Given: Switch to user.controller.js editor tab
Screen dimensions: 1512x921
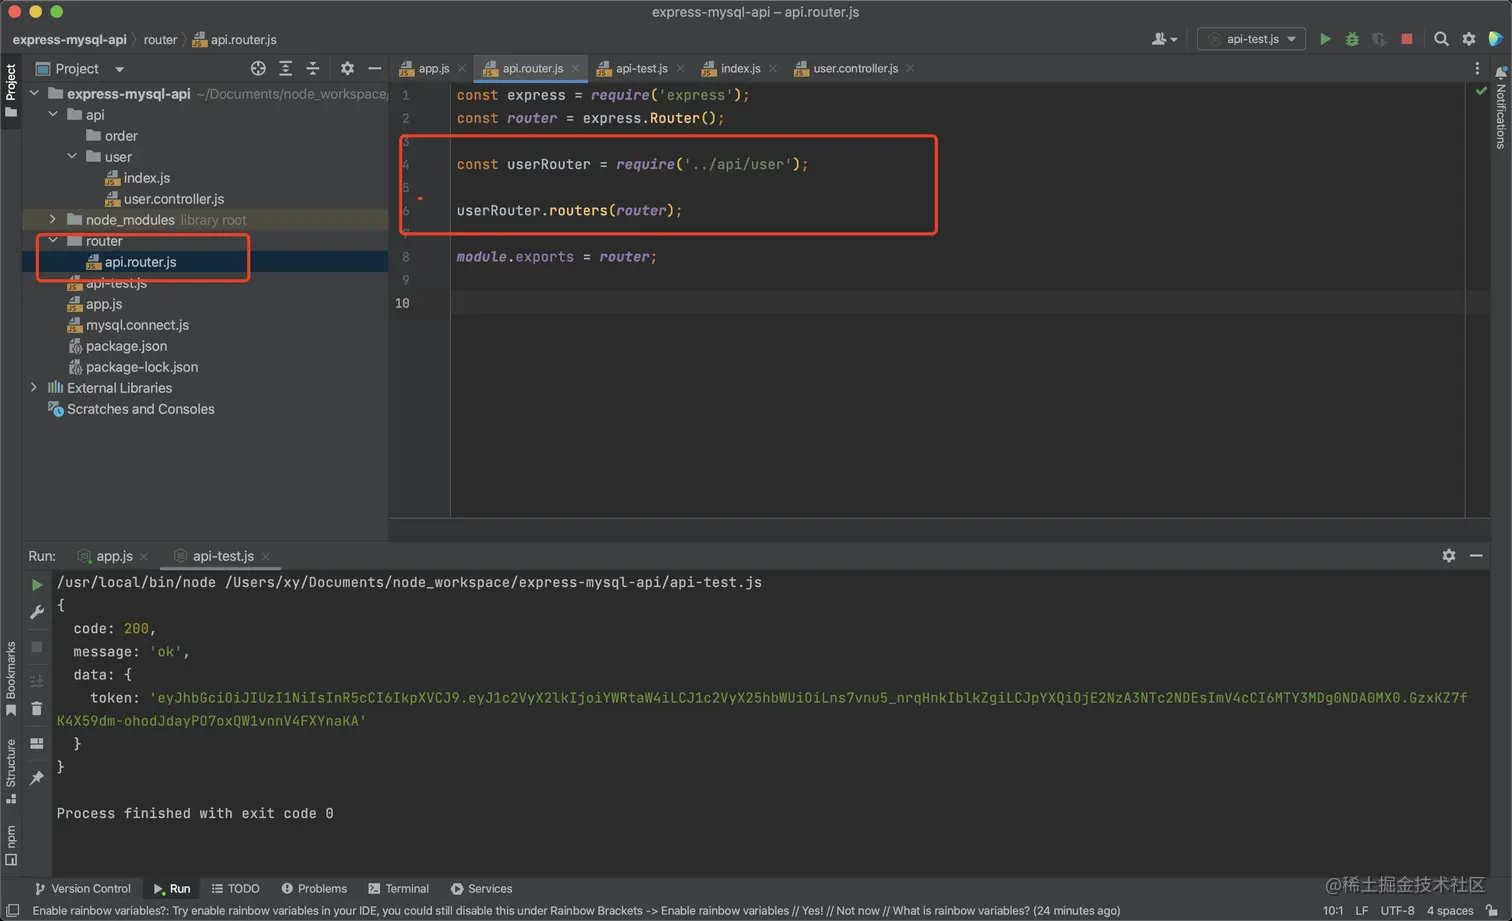Looking at the screenshot, I should (855, 68).
